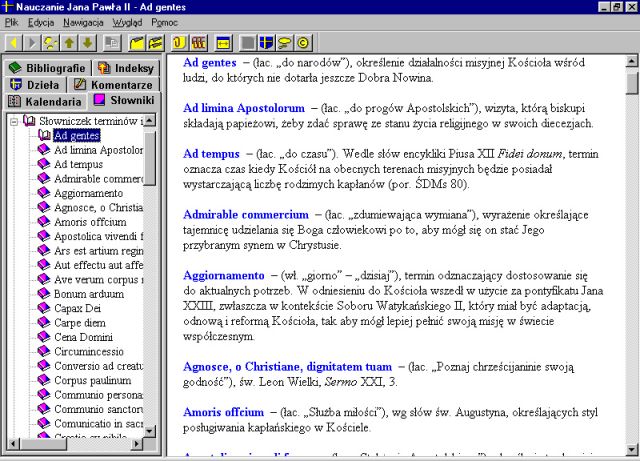Select Conversio ad creaturam tree entry
Viewport: 640px width, 461px height.
(x=98, y=365)
